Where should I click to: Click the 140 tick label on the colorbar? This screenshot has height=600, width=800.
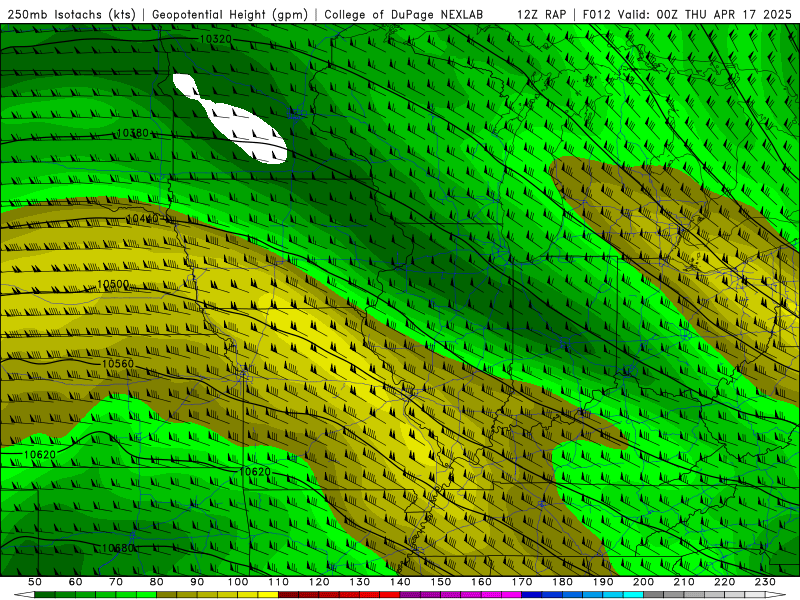click(x=400, y=582)
